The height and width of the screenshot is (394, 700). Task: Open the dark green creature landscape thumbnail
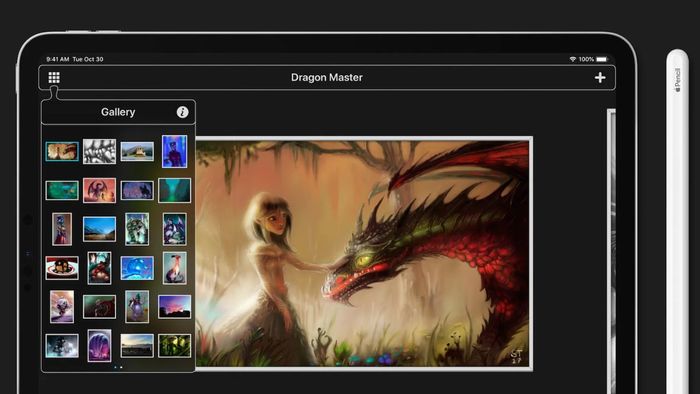100,307
